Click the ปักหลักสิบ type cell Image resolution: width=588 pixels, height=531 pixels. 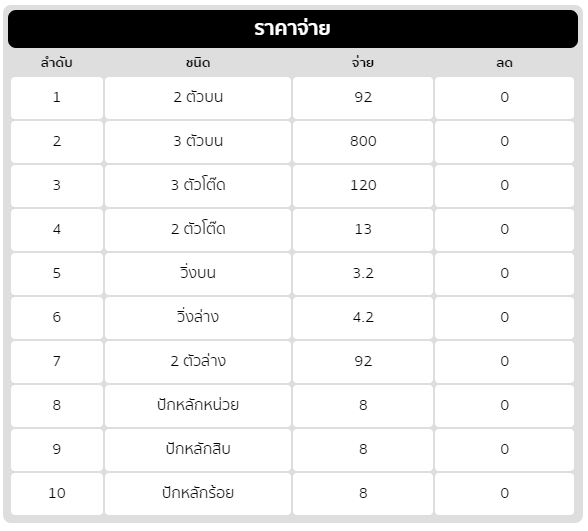tap(198, 450)
